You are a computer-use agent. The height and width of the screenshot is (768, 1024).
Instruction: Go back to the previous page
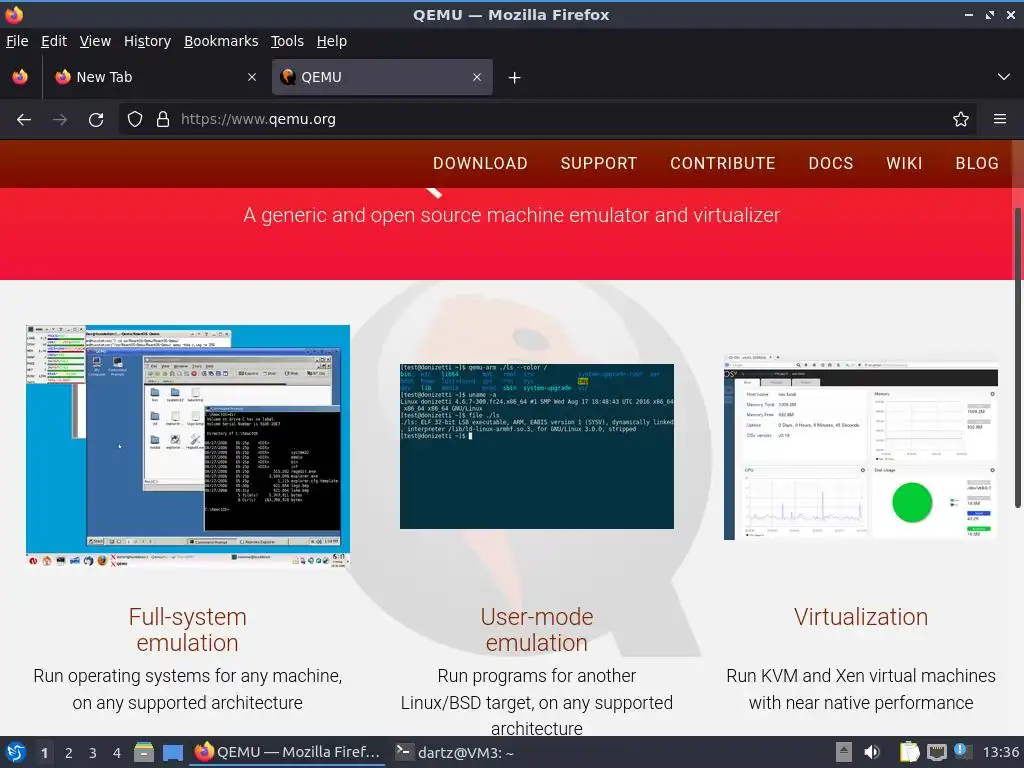click(24, 120)
